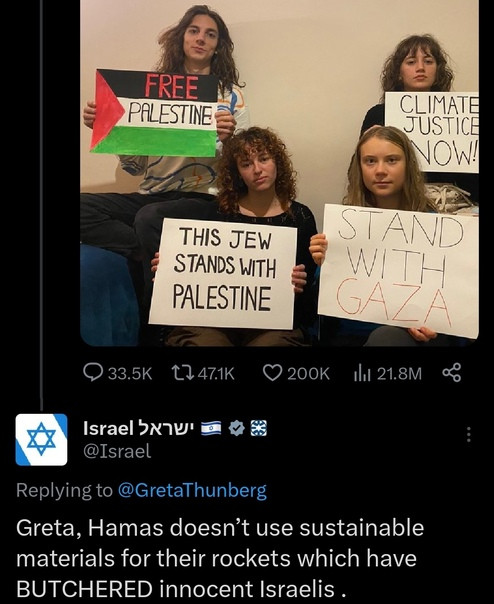Image resolution: width=494 pixels, height=604 pixels.
Task: Click the 21.8M views count
Action: tap(399, 374)
